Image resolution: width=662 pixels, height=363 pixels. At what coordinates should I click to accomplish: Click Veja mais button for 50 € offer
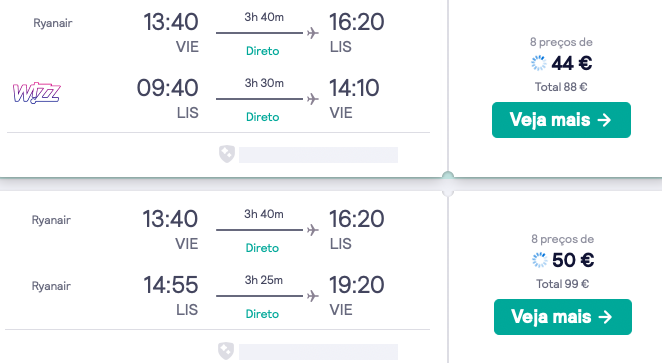563,317
